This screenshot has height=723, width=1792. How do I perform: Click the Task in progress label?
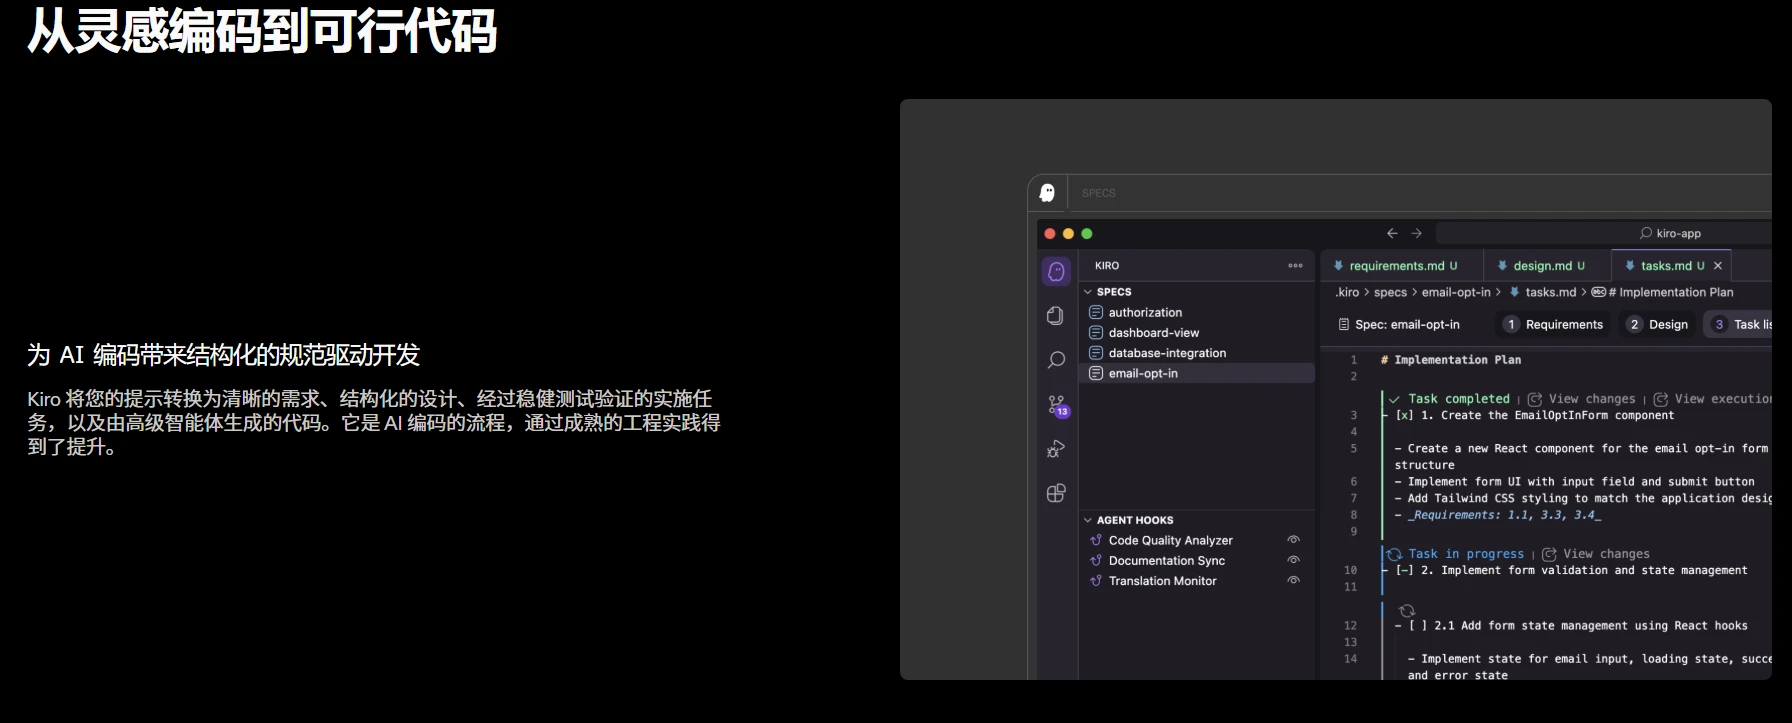tap(1466, 554)
